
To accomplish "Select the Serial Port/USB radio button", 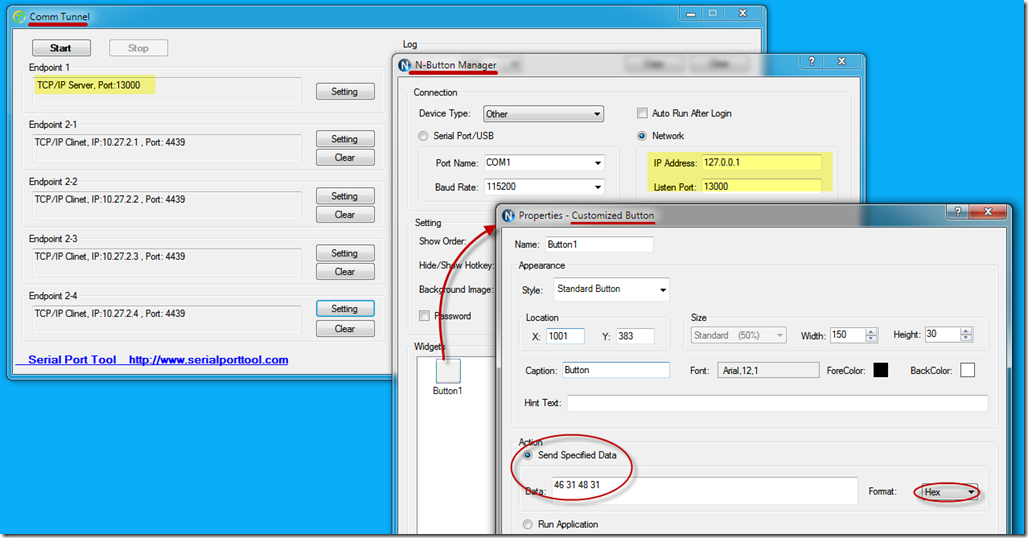I will pyautogui.click(x=423, y=136).
